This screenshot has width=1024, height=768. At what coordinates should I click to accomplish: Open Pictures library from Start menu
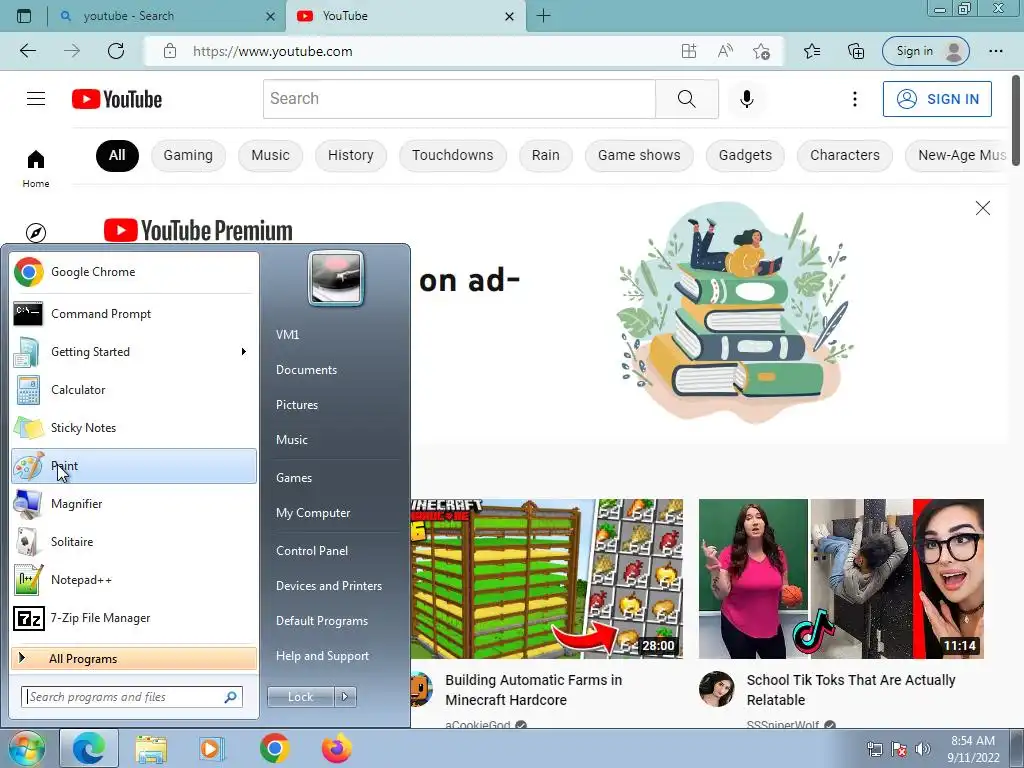pyautogui.click(x=296, y=405)
